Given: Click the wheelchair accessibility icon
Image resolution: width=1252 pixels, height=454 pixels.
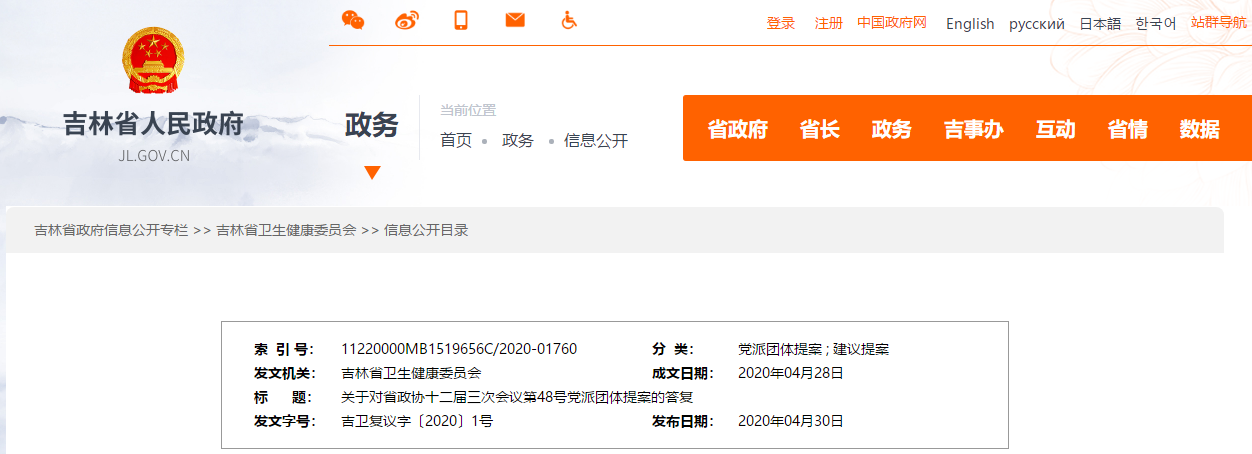Looking at the screenshot, I should tap(569, 20).
